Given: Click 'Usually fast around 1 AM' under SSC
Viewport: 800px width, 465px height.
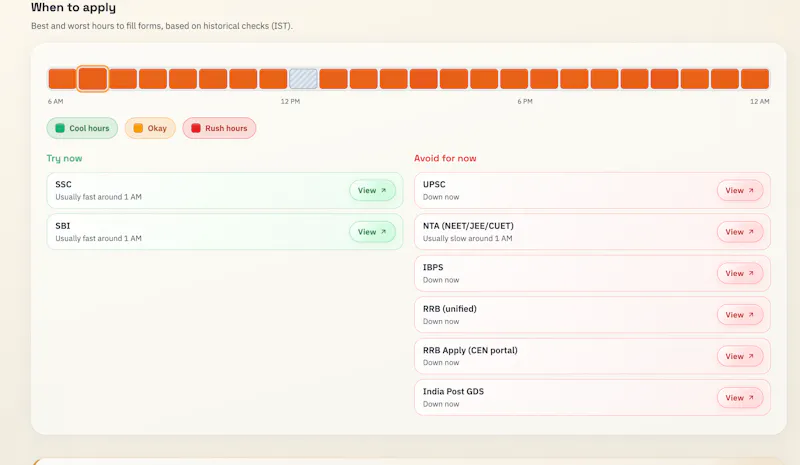Looking at the screenshot, I should coord(98,197).
